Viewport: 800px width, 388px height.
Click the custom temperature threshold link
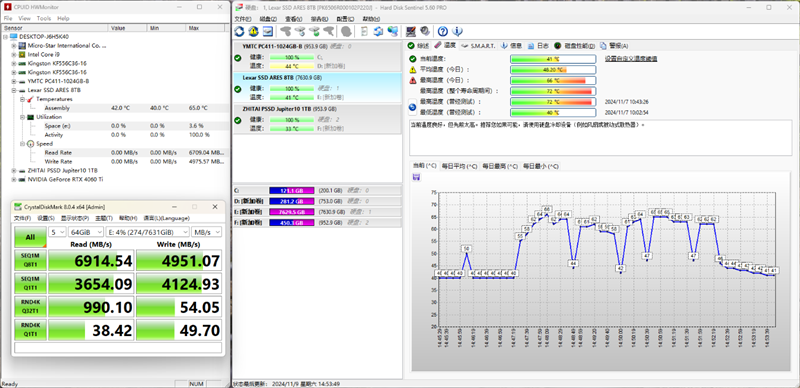(x=631, y=59)
